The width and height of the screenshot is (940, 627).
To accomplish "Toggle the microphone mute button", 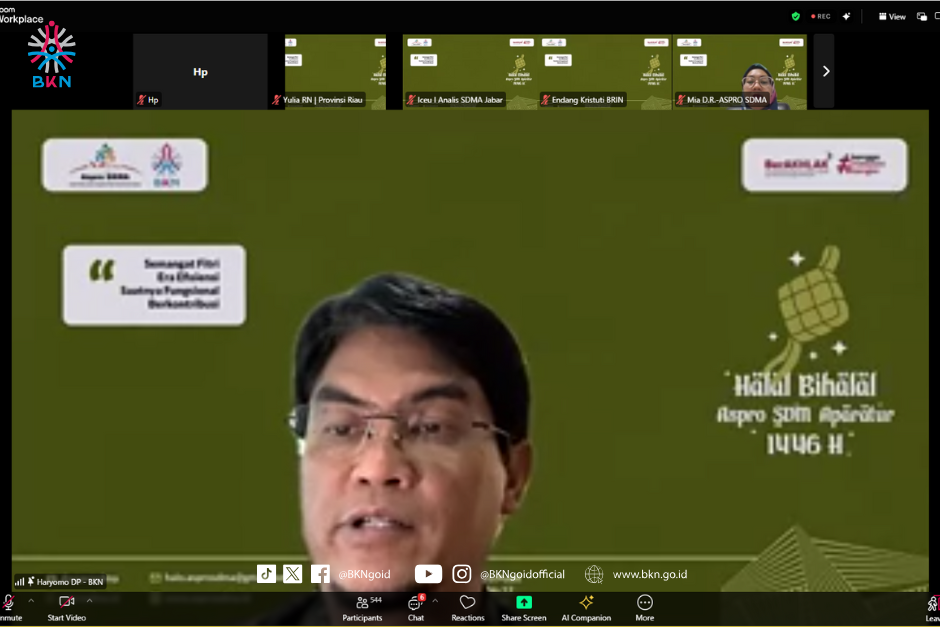I will tap(9, 606).
